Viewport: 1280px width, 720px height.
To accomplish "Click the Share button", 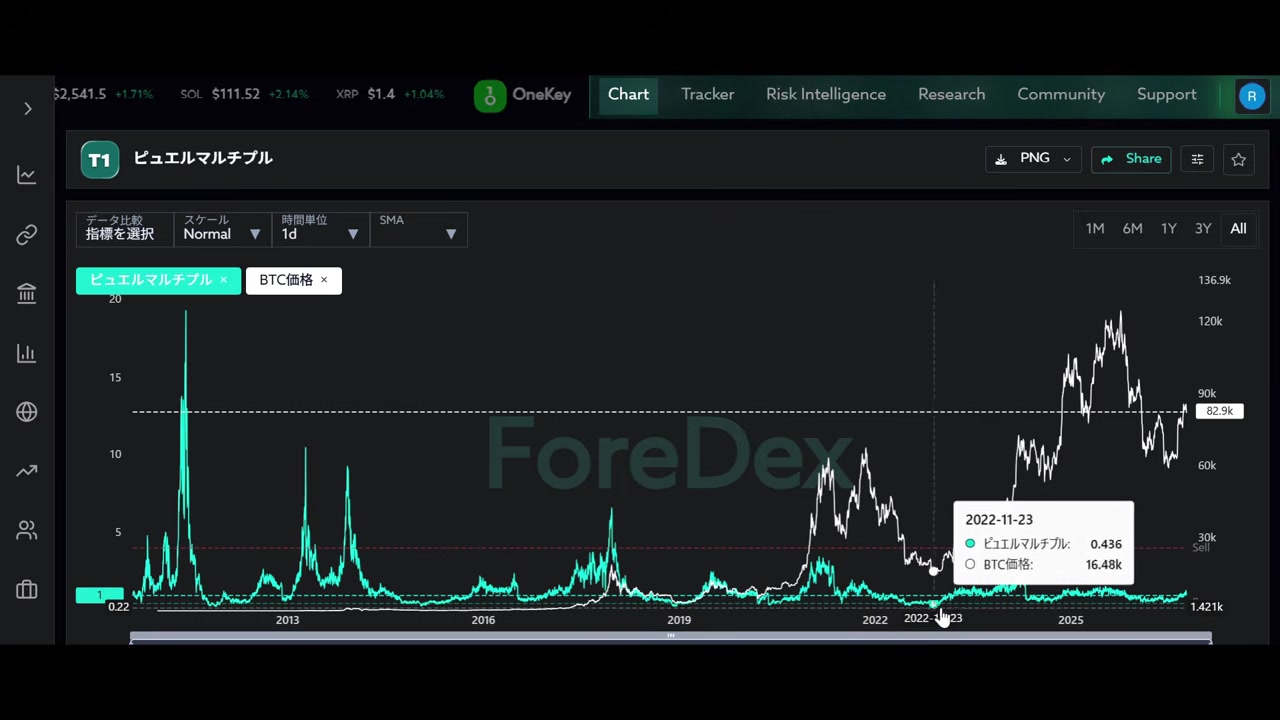I will [1131, 159].
